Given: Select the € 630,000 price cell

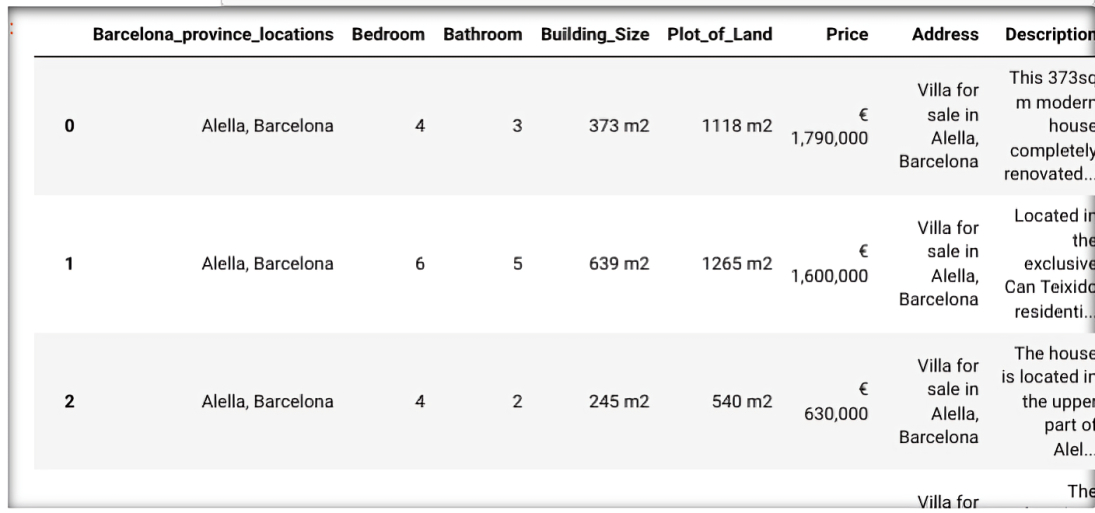Looking at the screenshot, I should click(x=836, y=401).
